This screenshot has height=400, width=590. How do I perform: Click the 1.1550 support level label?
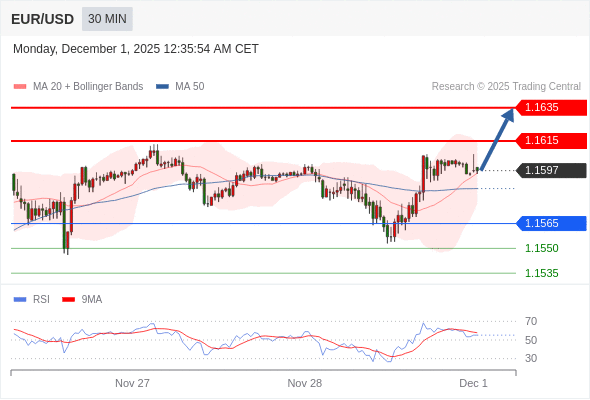[542, 248]
